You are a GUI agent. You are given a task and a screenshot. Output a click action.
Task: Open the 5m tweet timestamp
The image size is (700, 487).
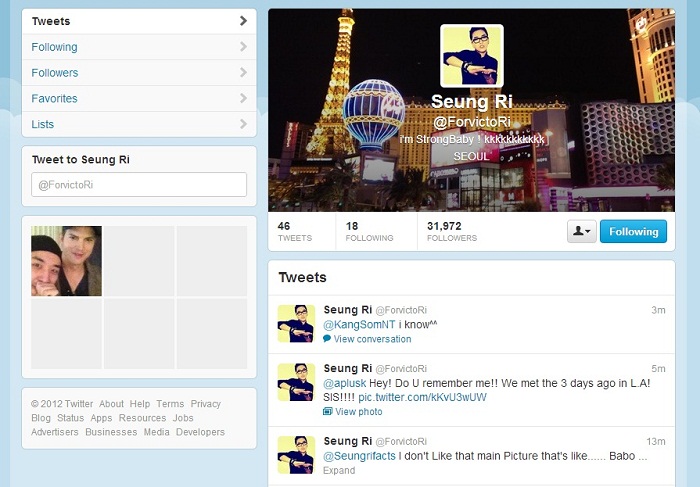[658, 368]
